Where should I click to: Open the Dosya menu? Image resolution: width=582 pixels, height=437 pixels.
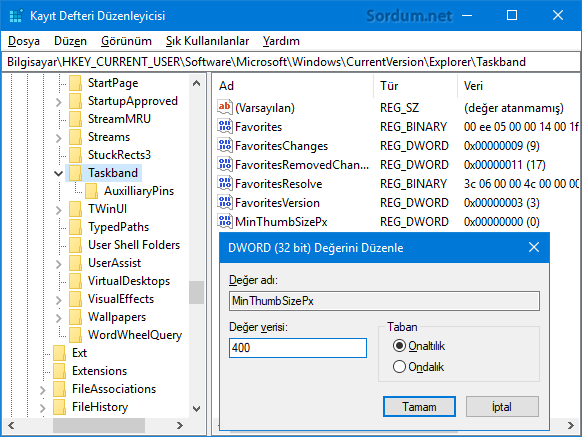(x=24, y=41)
